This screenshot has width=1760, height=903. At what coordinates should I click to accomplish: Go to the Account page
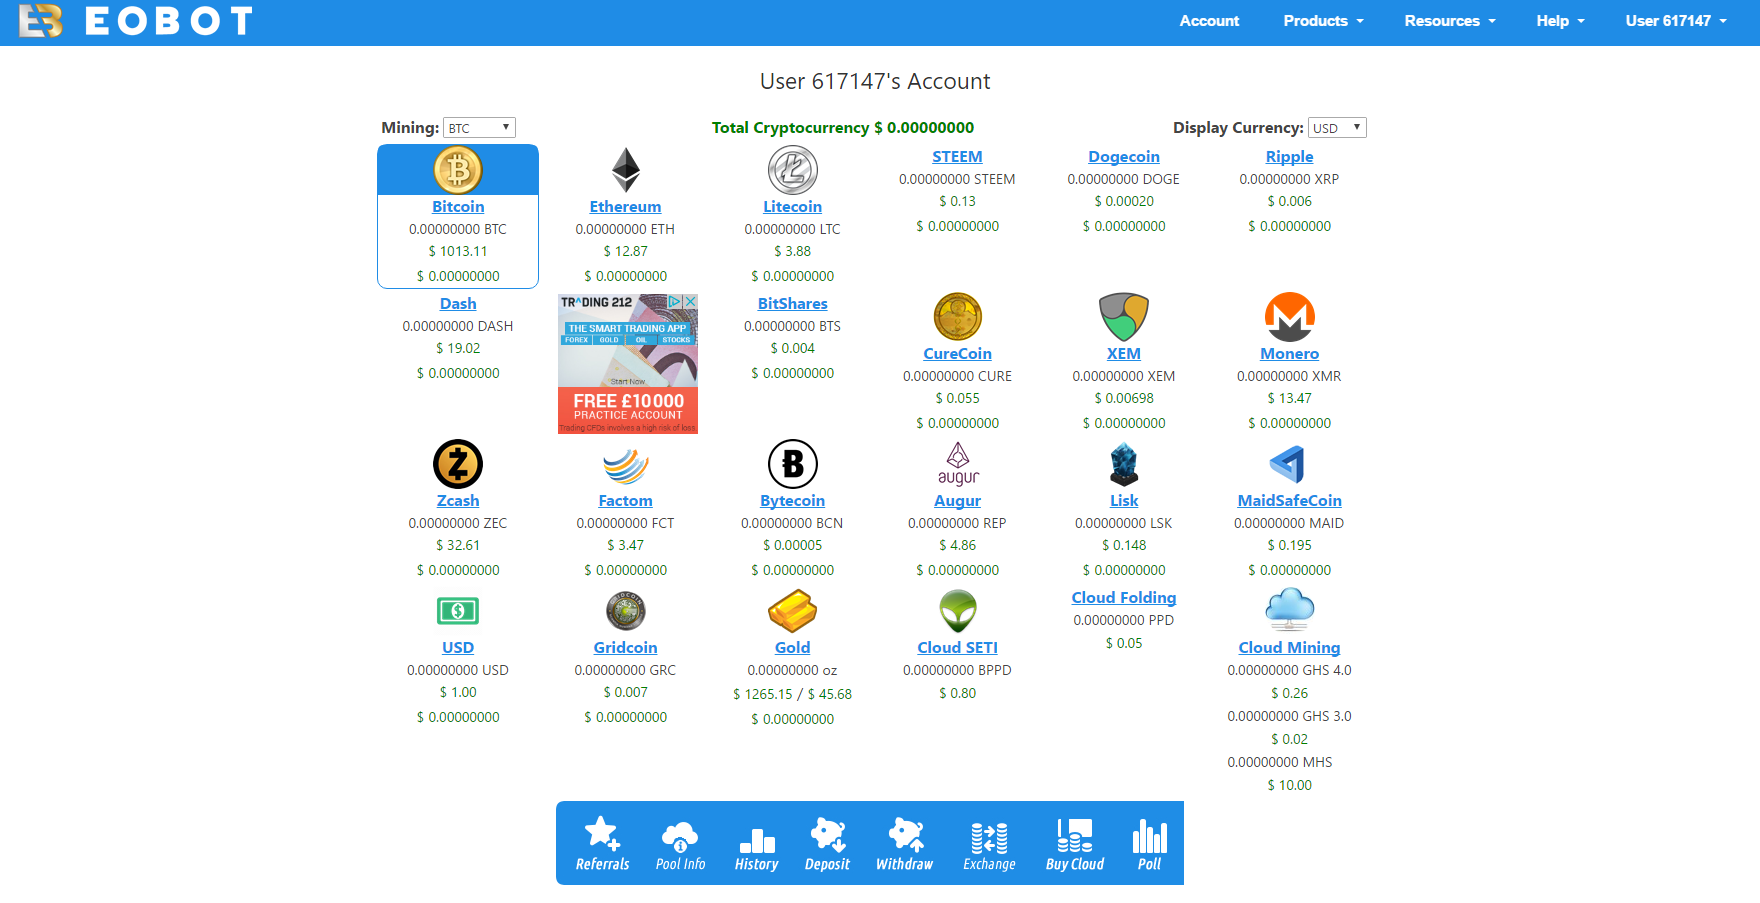1209,21
